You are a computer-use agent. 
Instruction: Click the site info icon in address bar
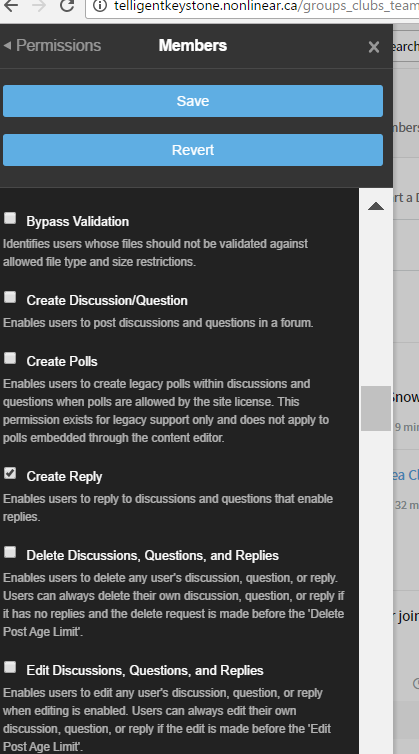click(x=100, y=6)
